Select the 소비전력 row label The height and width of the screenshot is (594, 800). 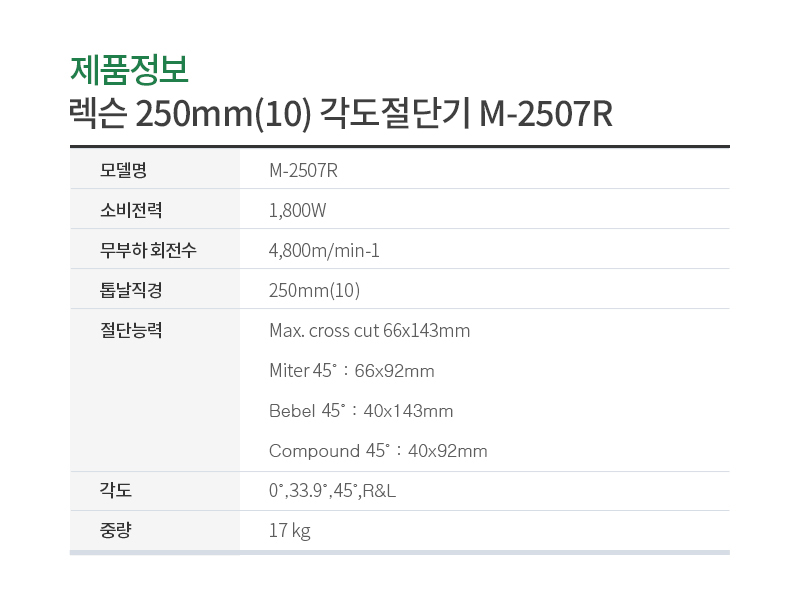pos(131,210)
